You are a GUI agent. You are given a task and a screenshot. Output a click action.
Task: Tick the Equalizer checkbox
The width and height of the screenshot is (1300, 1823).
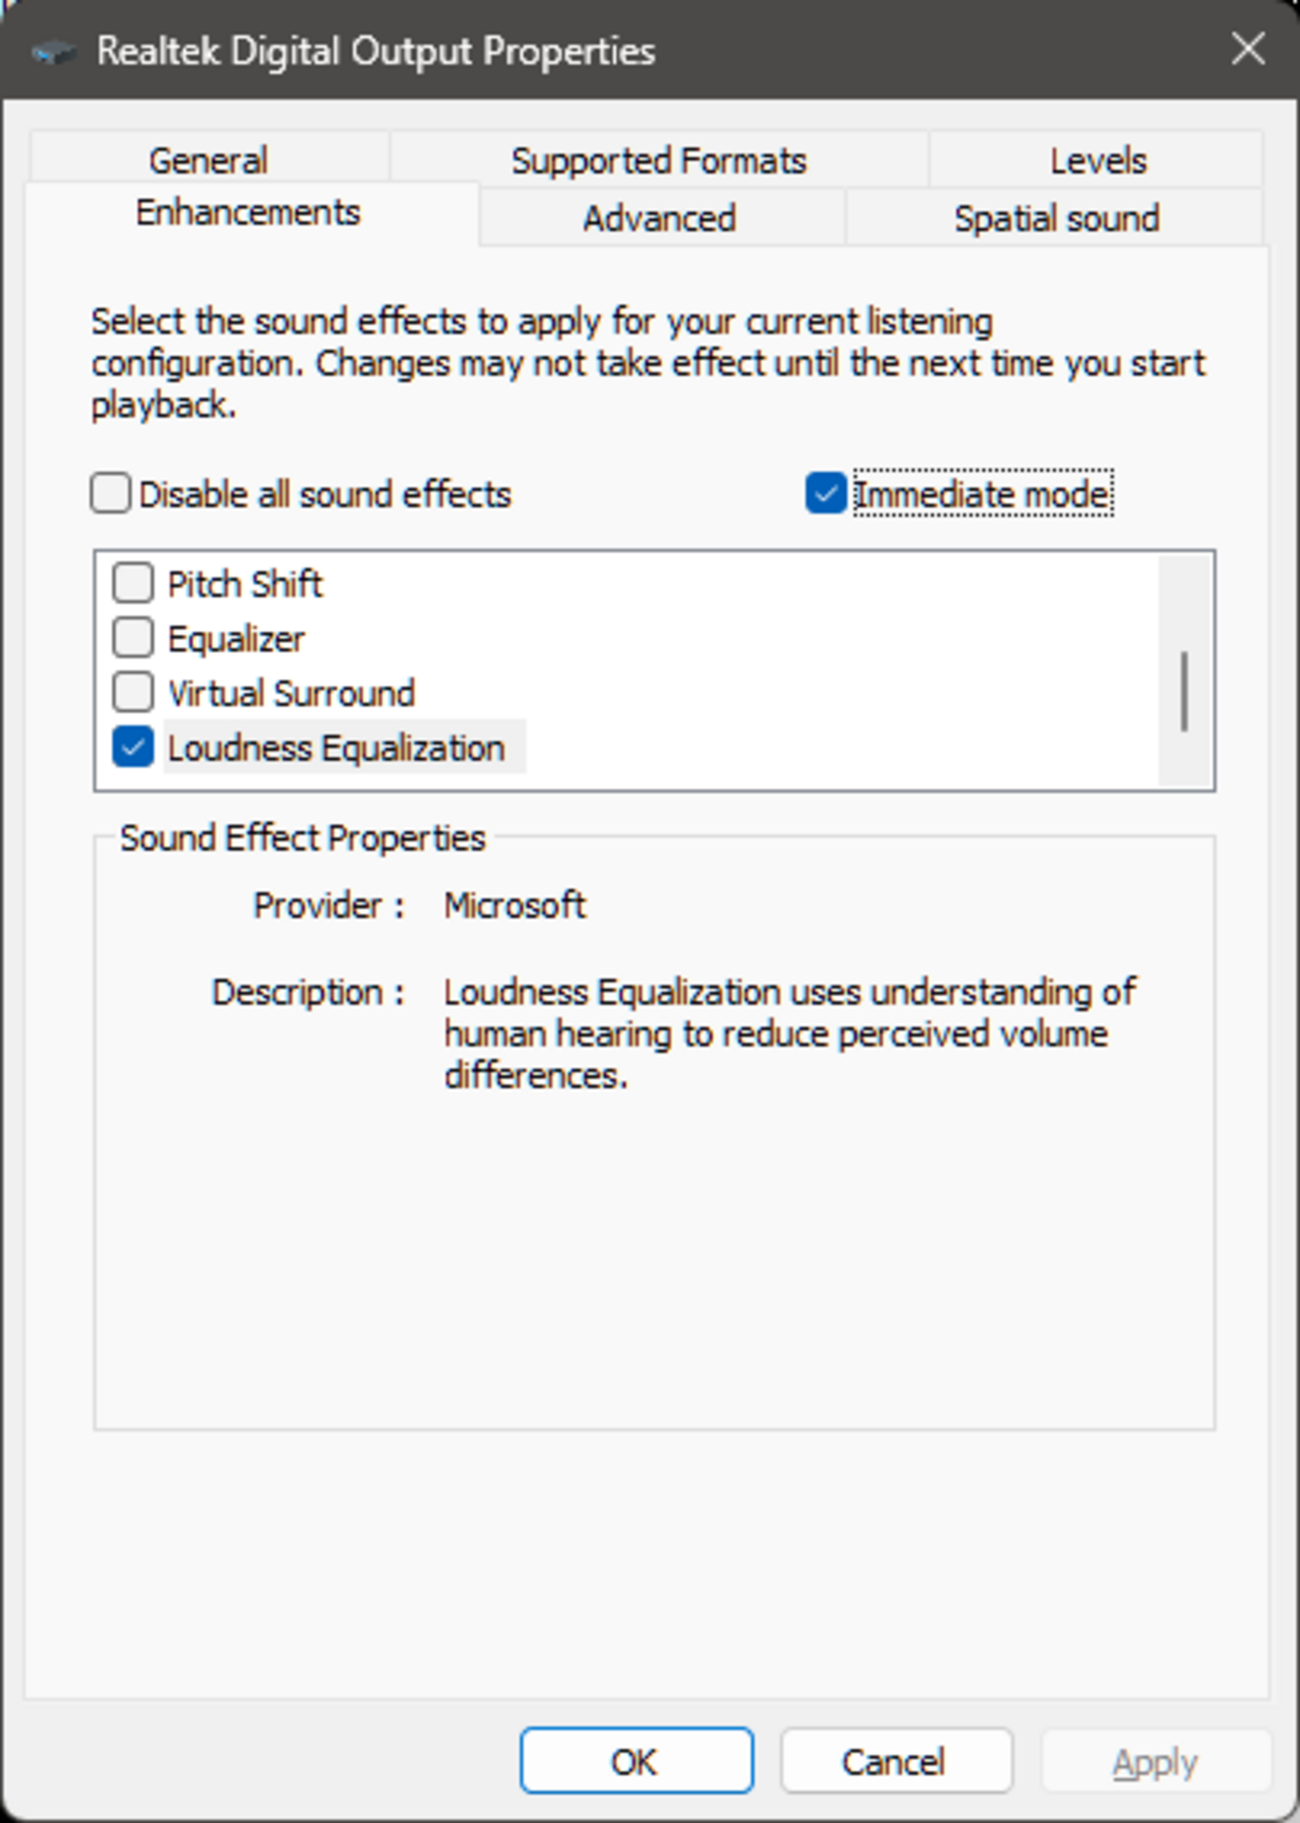click(x=133, y=638)
